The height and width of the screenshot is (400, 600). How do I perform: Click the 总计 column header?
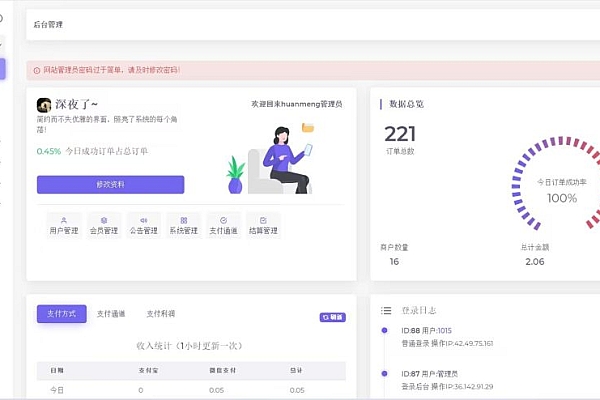click(x=296, y=371)
